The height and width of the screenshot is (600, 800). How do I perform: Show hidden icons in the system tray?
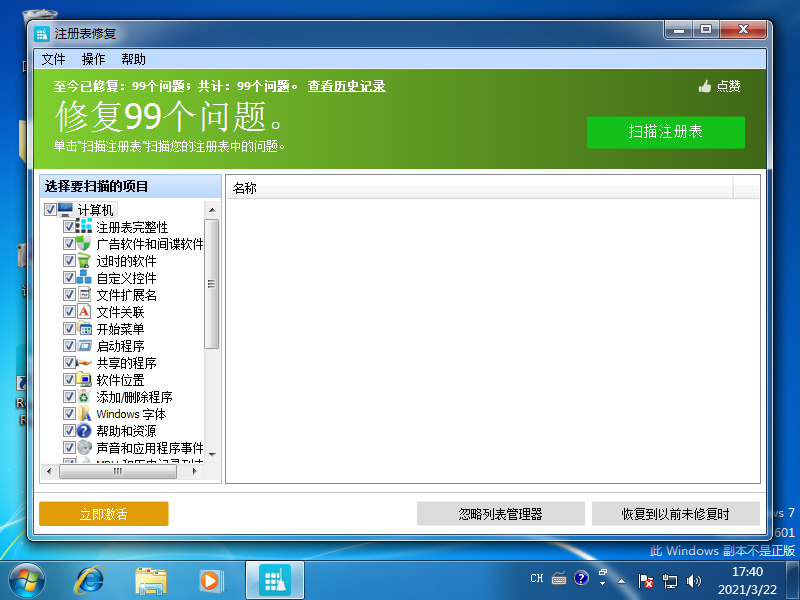(621, 580)
